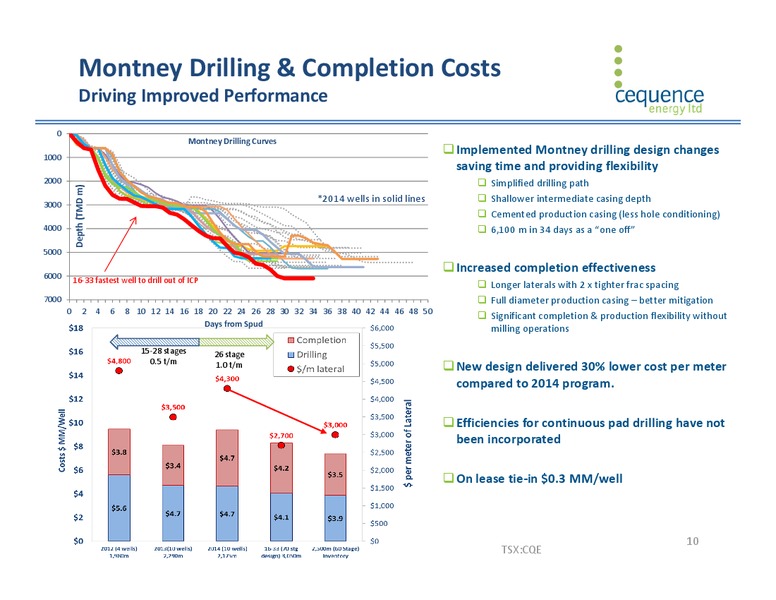Screen dimensions: 776x600
Task: Click the $2,700 data point marker
Action: (x=281, y=445)
